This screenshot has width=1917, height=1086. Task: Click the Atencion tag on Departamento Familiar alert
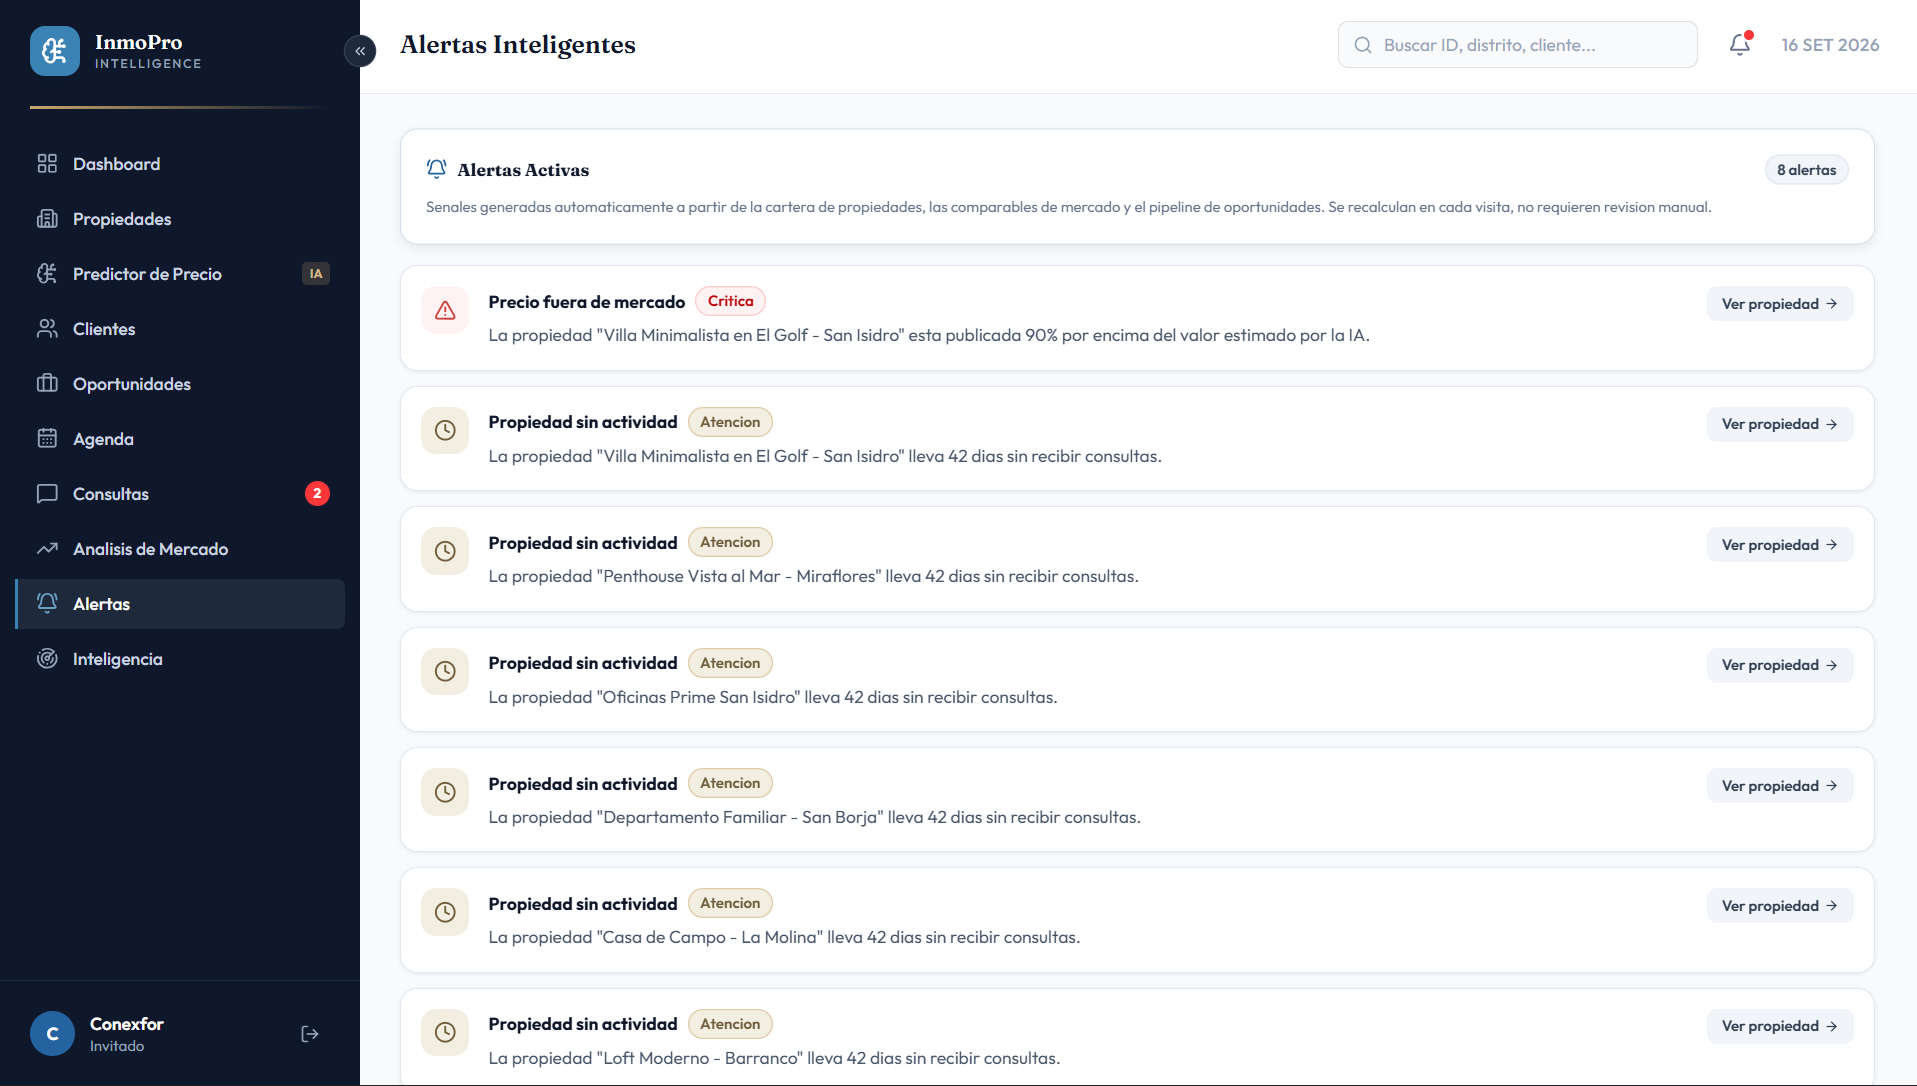click(730, 783)
